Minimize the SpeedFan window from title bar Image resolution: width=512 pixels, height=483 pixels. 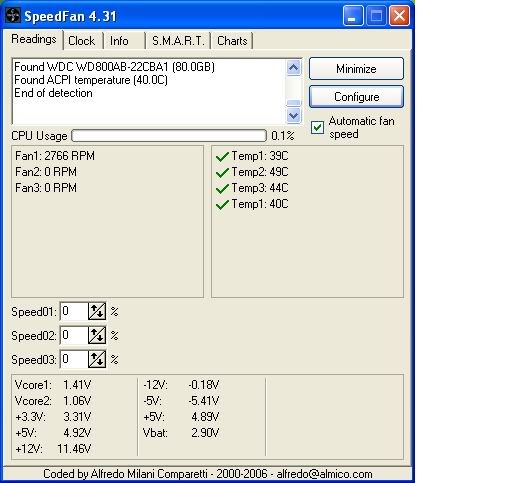coord(353,15)
